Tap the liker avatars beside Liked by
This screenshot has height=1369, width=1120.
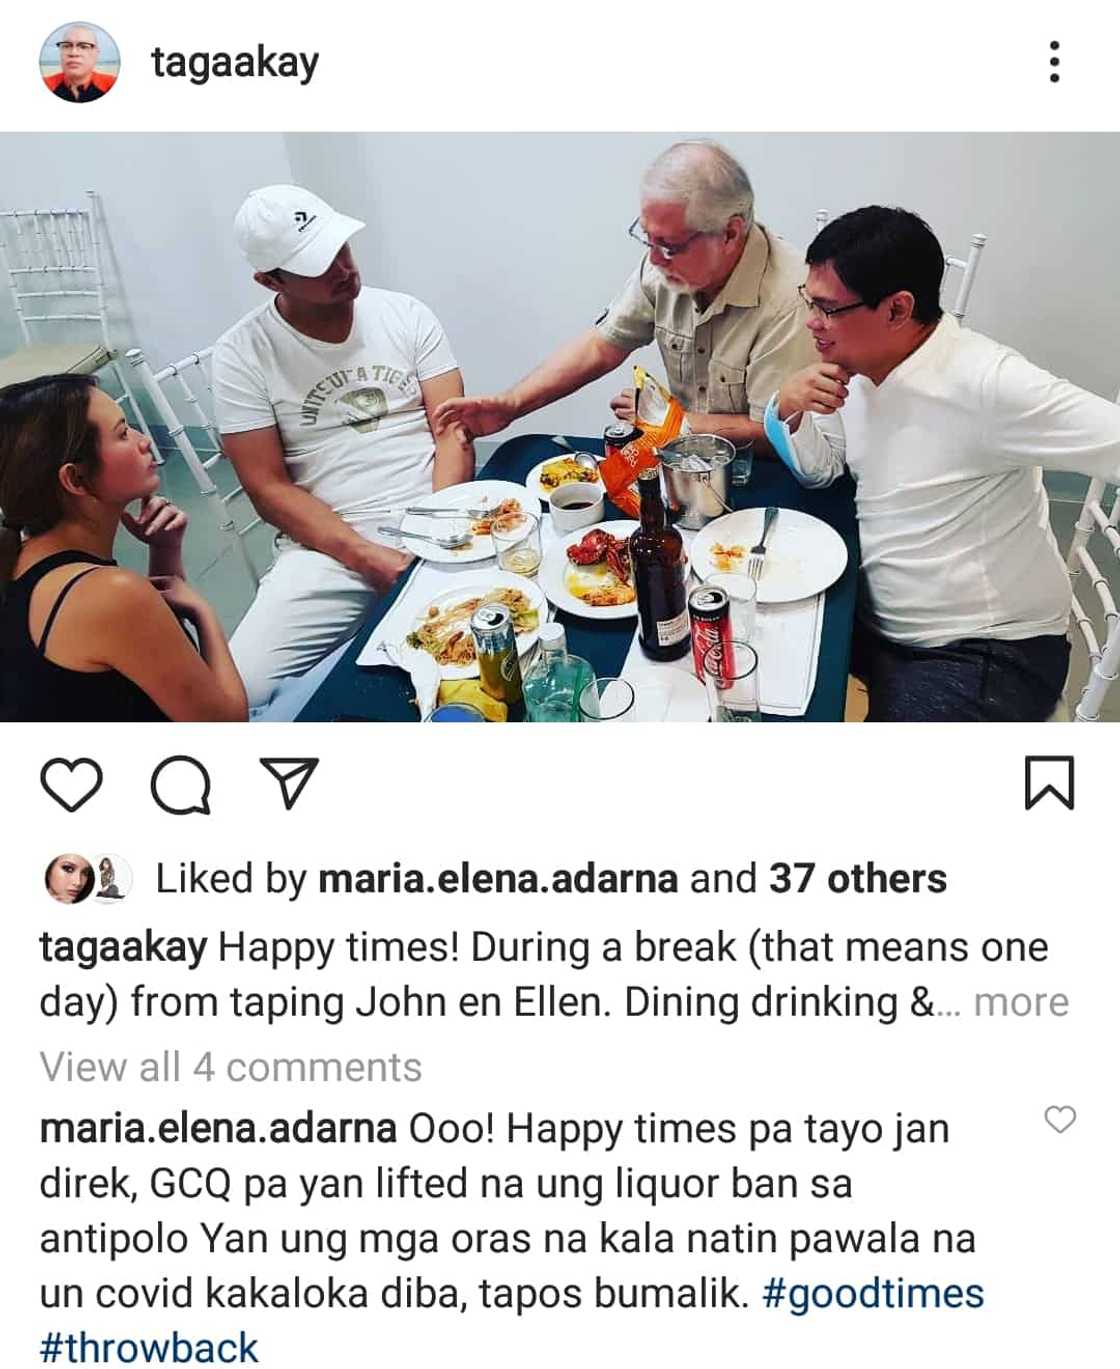(89, 879)
